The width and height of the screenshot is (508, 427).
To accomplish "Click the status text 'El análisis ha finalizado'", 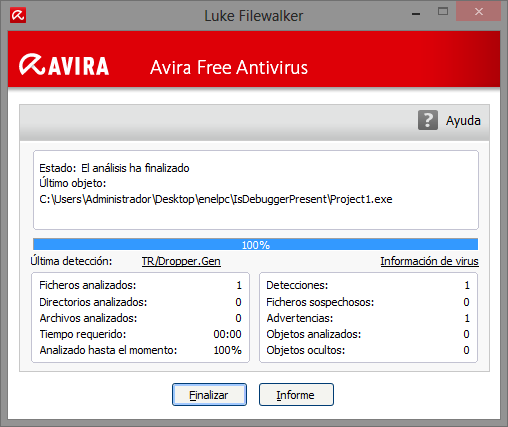I will pos(135,168).
